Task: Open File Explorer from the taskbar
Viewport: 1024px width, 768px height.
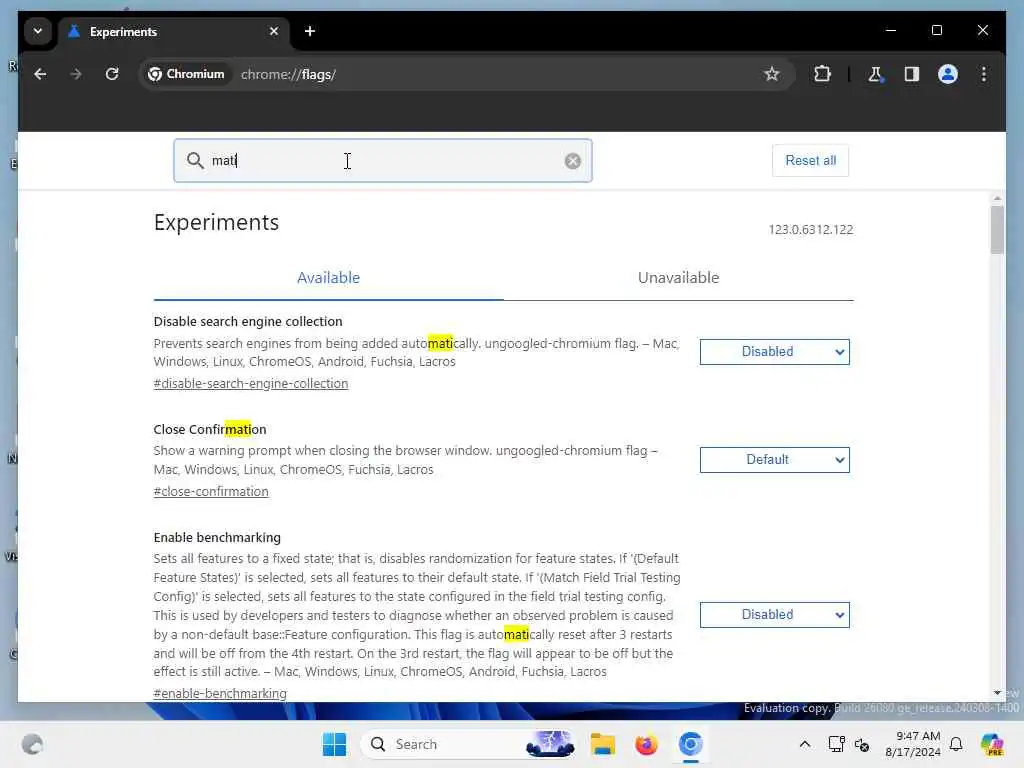Action: (x=602, y=744)
